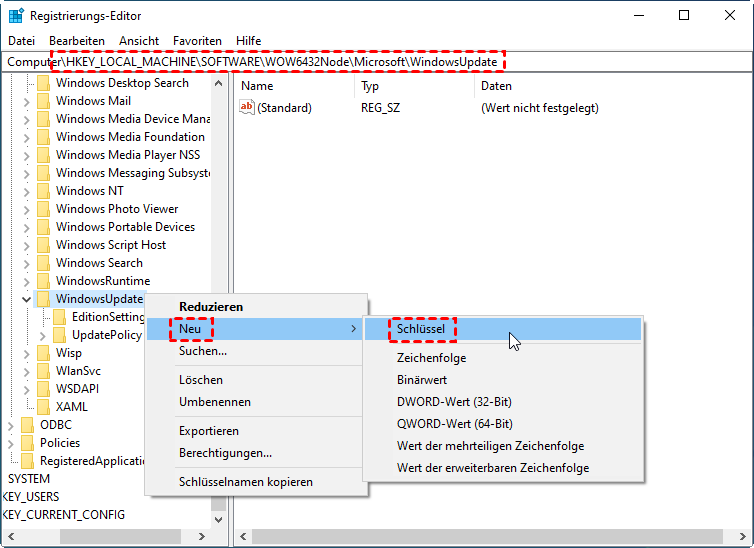The height and width of the screenshot is (548, 754).
Task: Click the Policies folder icon
Action: (x=28, y=443)
